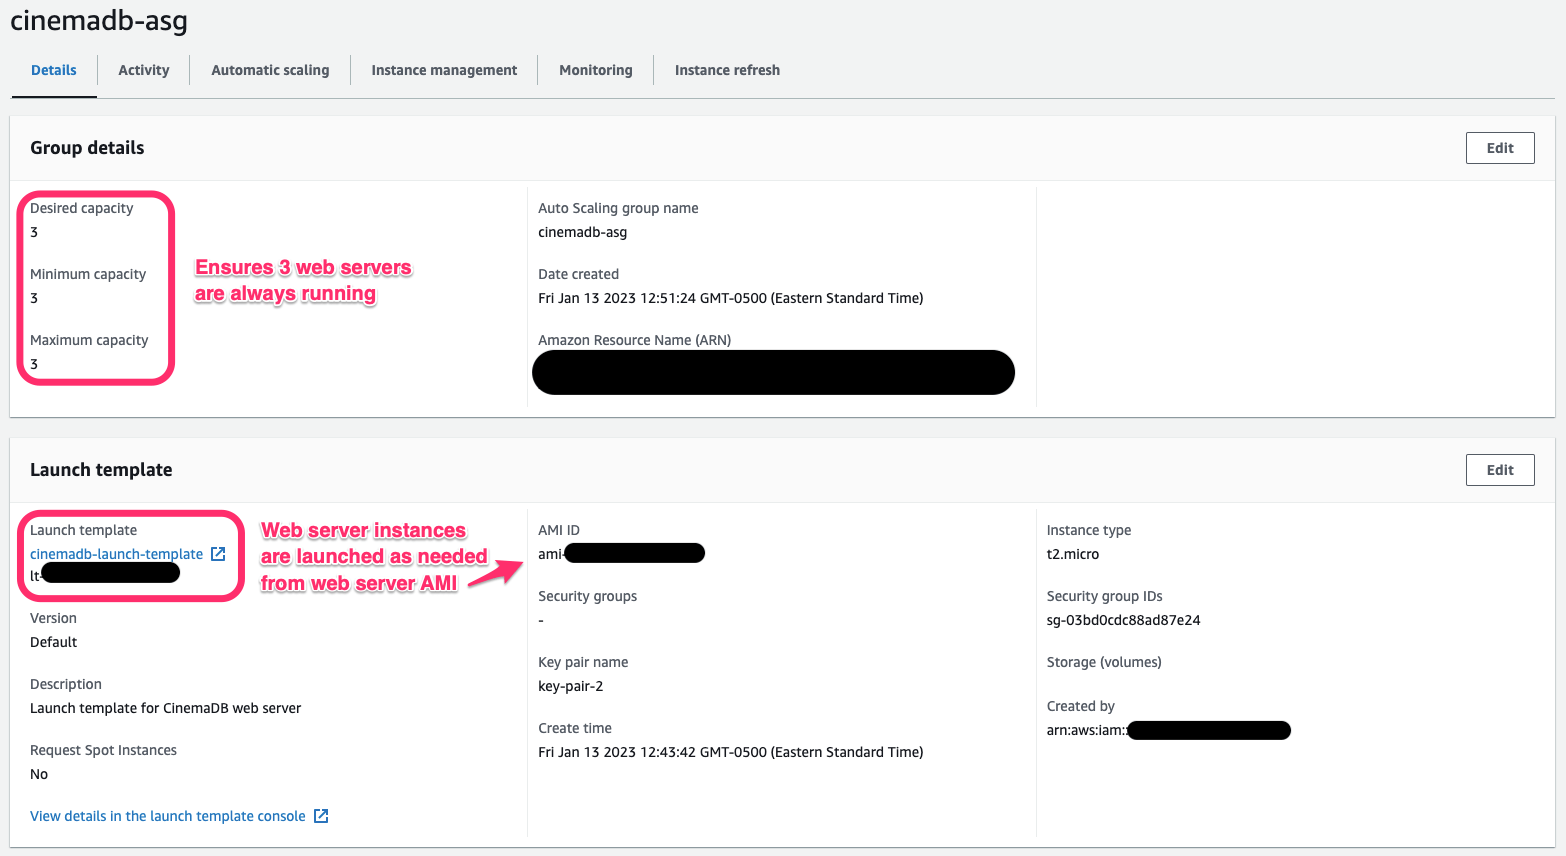Click the Desired capacity label
The height and width of the screenshot is (856, 1566).
[81, 208]
